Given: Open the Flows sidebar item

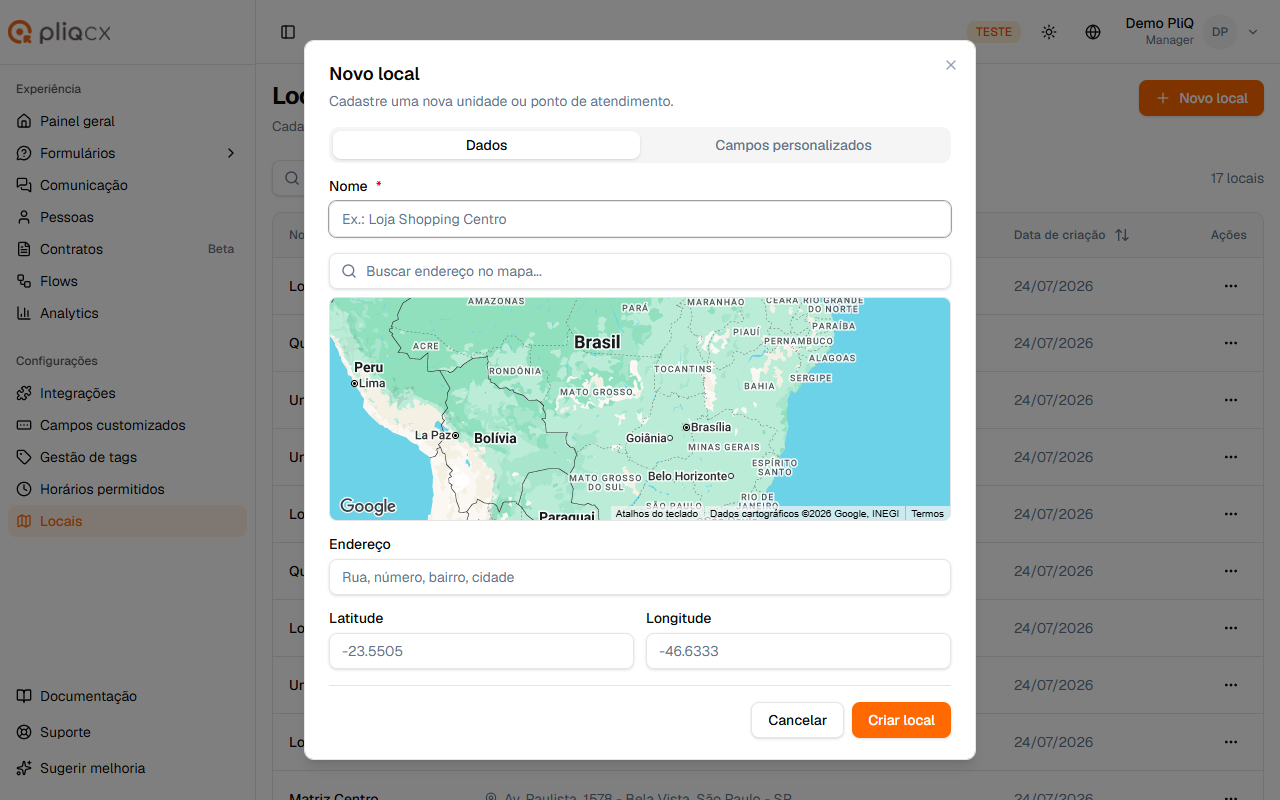Looking at the screenshot, I should [127, 281].
